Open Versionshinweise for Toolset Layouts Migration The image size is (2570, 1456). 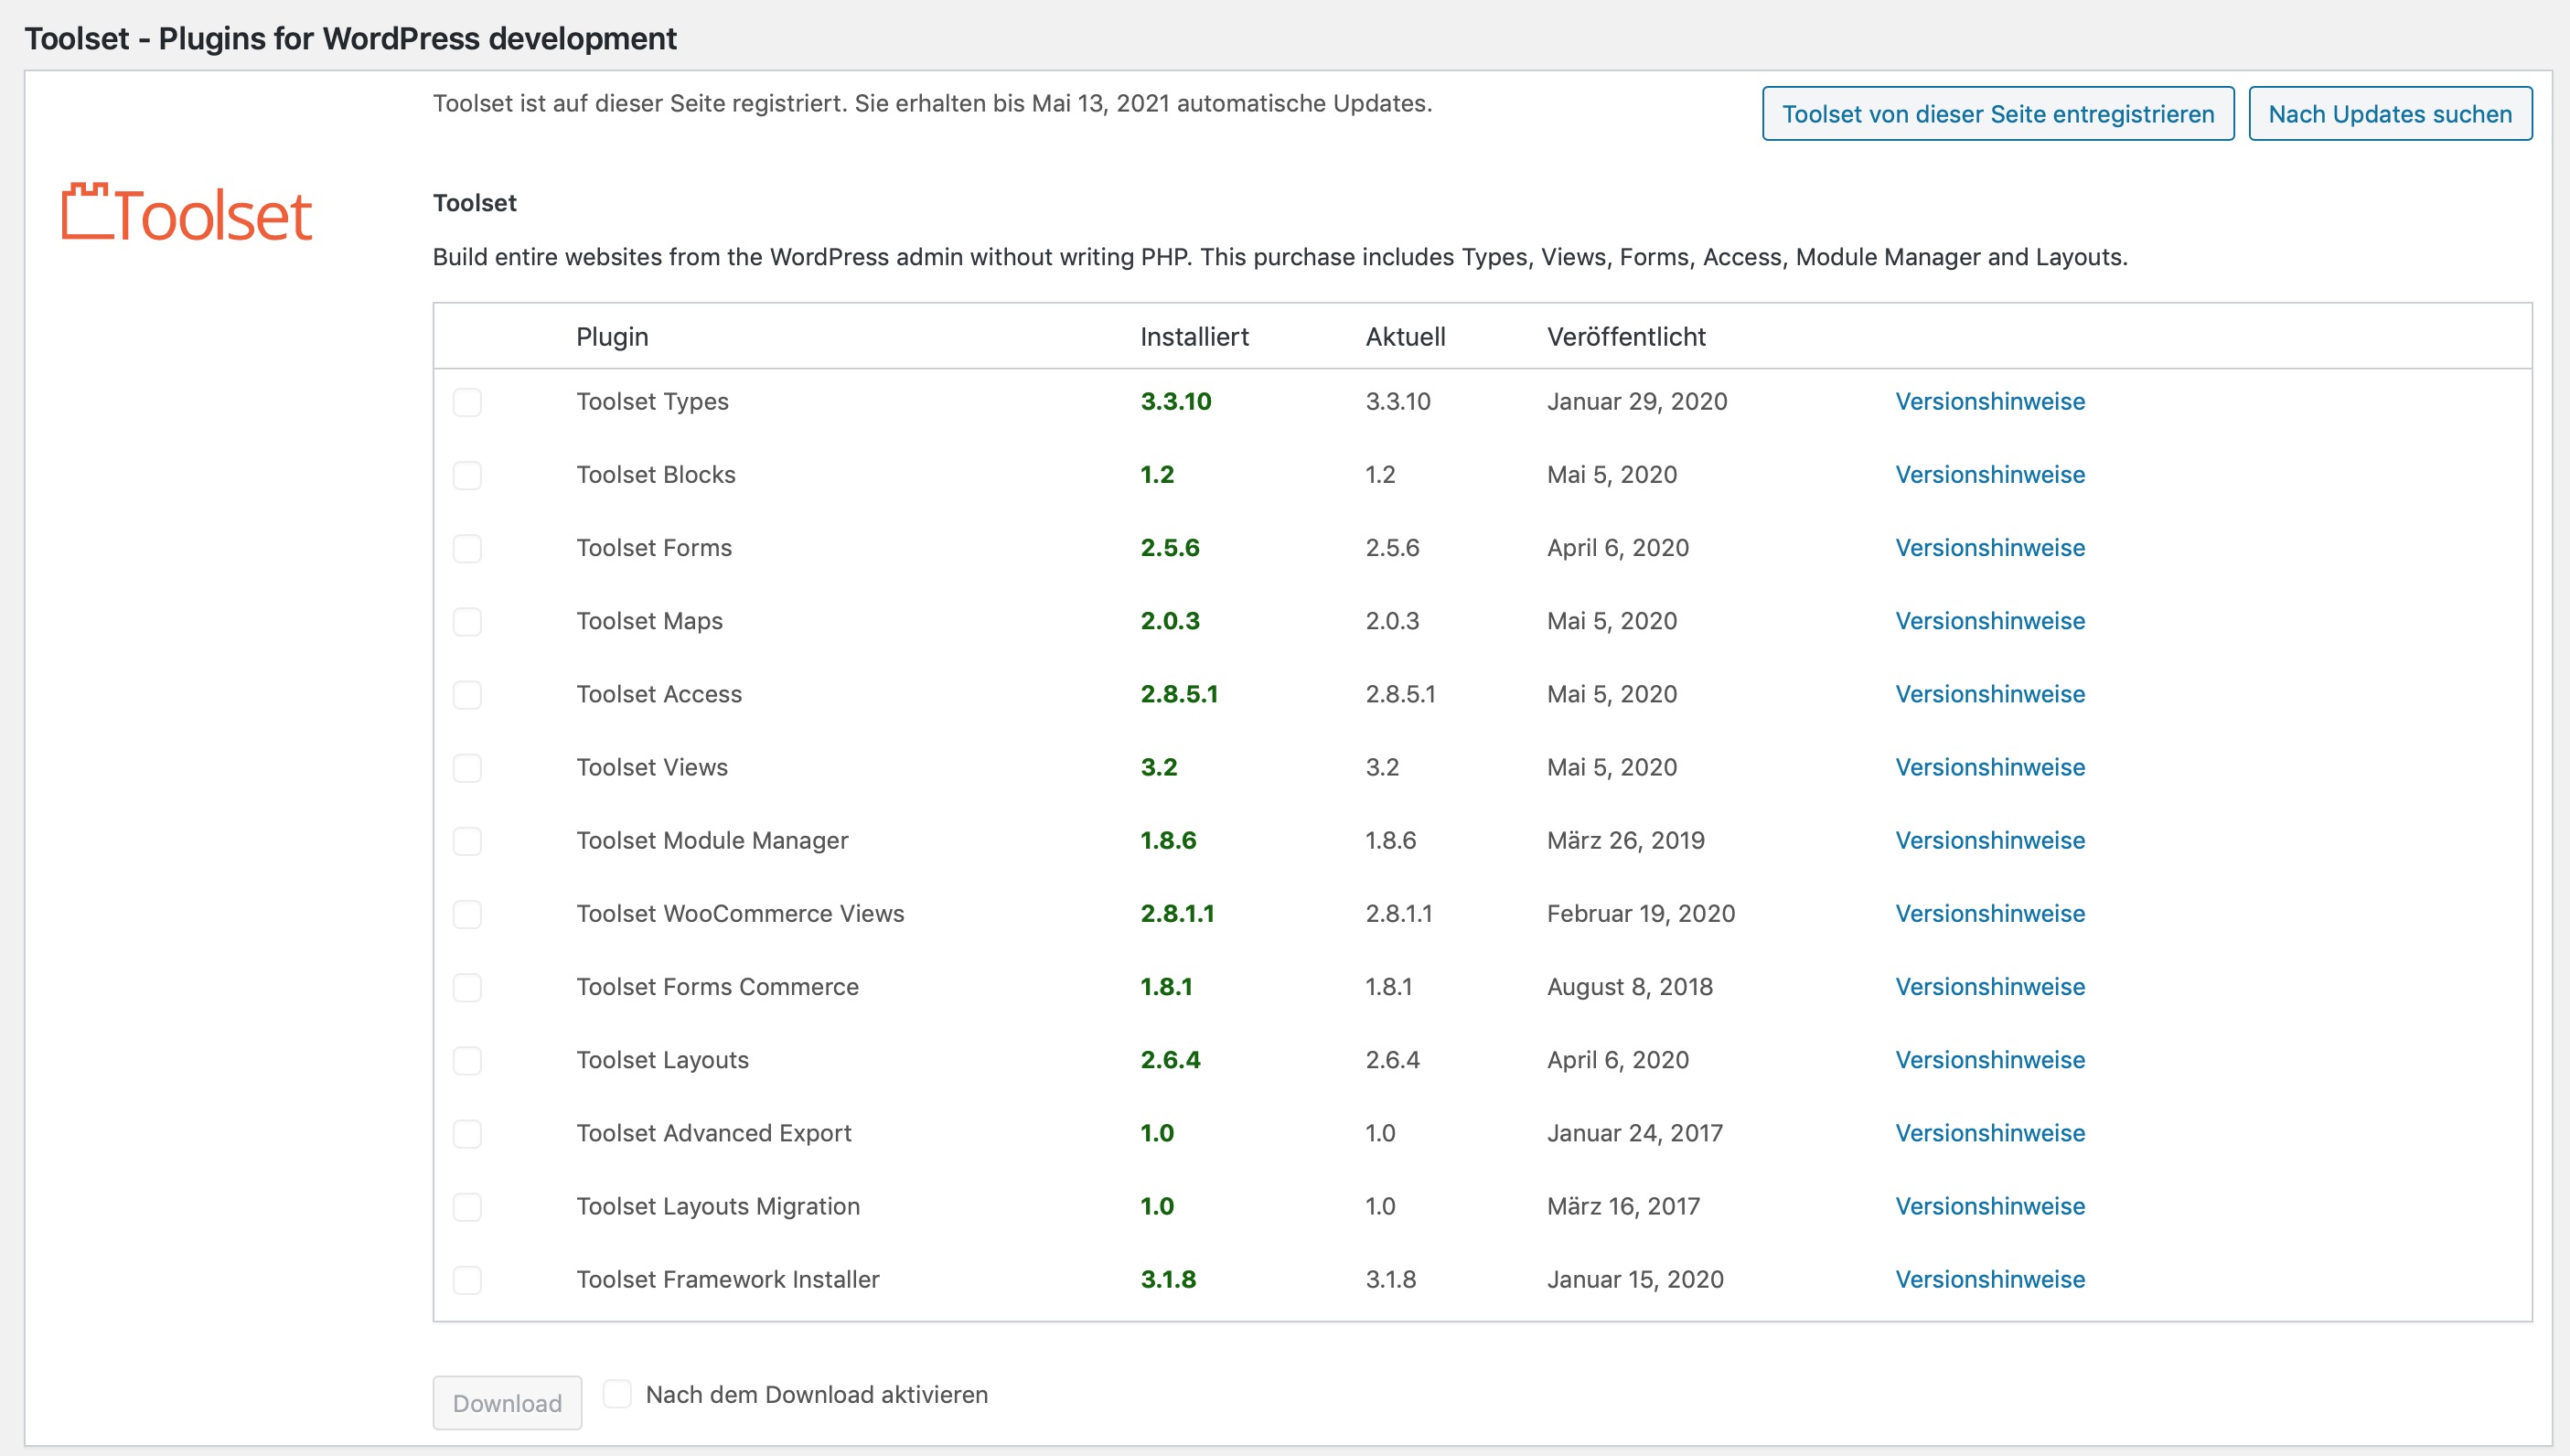pos(1990,1206)
